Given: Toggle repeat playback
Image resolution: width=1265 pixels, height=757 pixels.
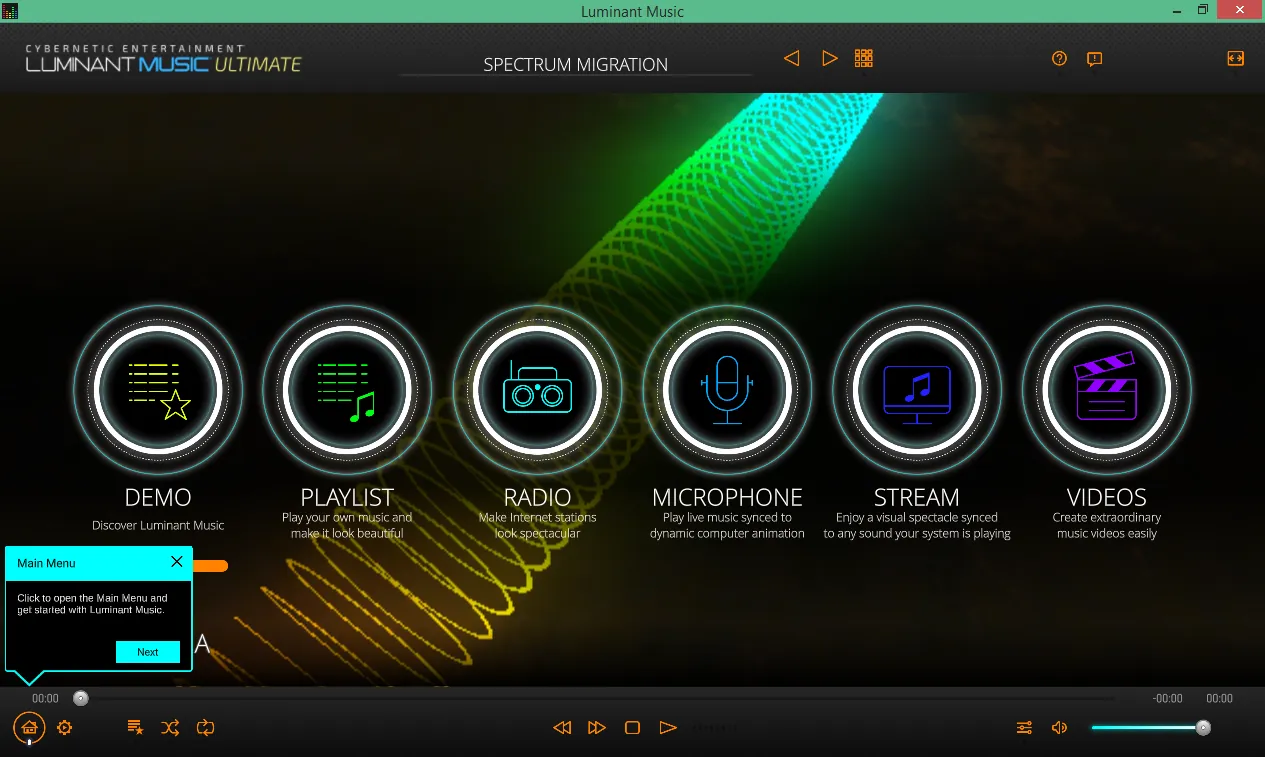Looking at the screenshot, I should coord(206,728).
